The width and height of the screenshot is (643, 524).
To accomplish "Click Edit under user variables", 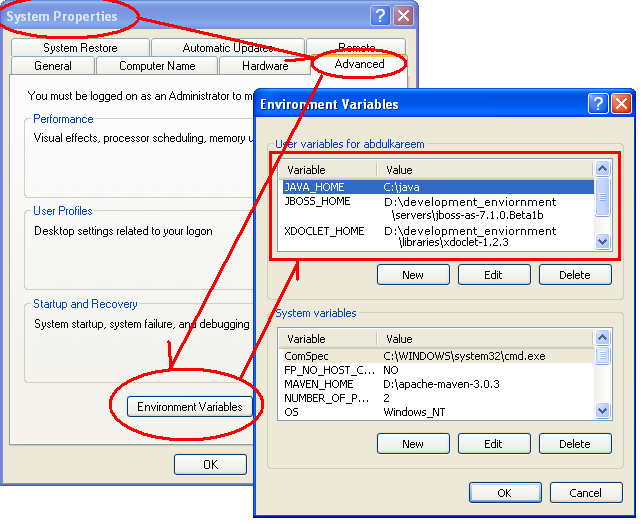I will [494, 275].
